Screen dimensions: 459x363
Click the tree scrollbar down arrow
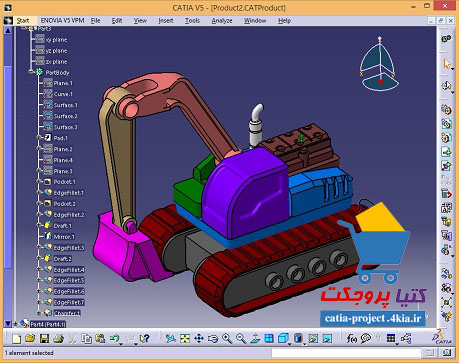pyautogui.click(x=8, y=323)
